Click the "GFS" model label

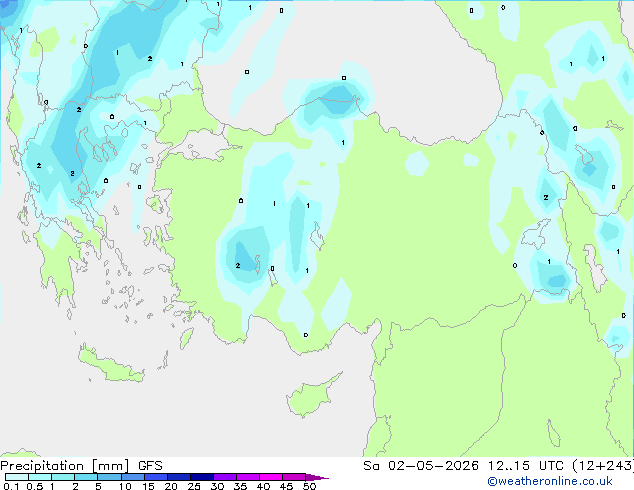coord(150,466)
